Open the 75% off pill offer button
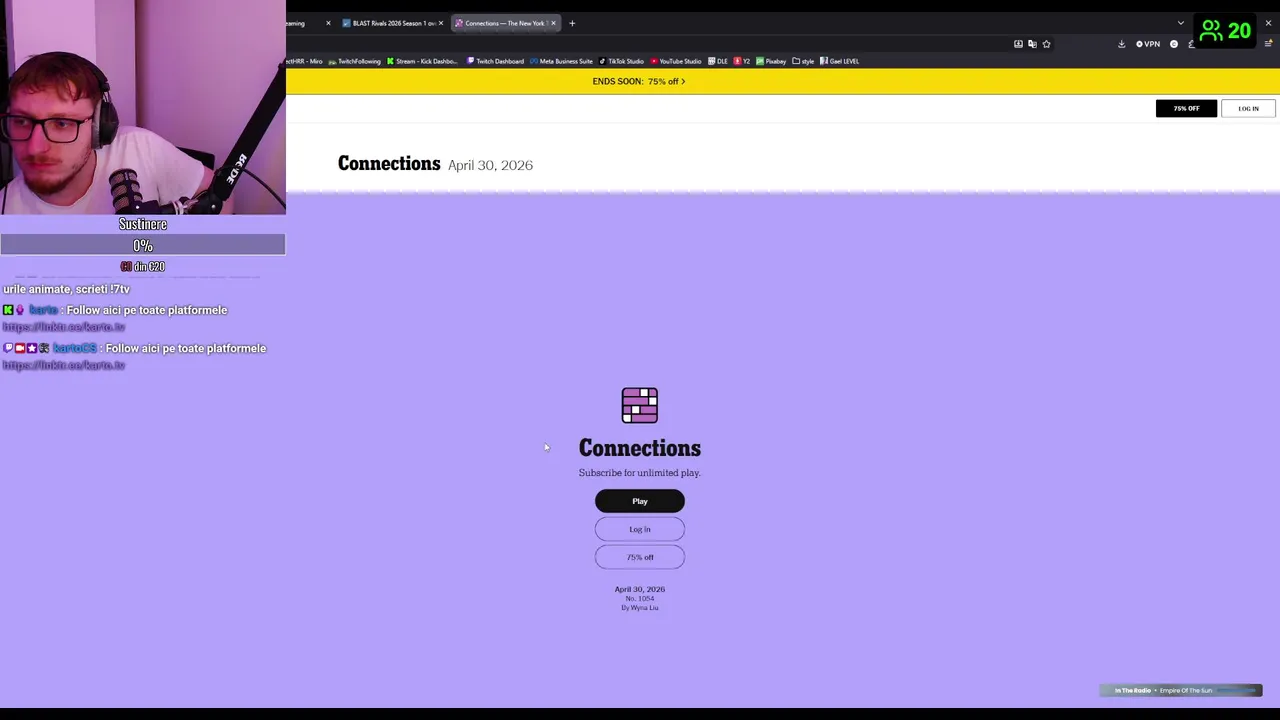1280x720 pixels. point(640,557)
